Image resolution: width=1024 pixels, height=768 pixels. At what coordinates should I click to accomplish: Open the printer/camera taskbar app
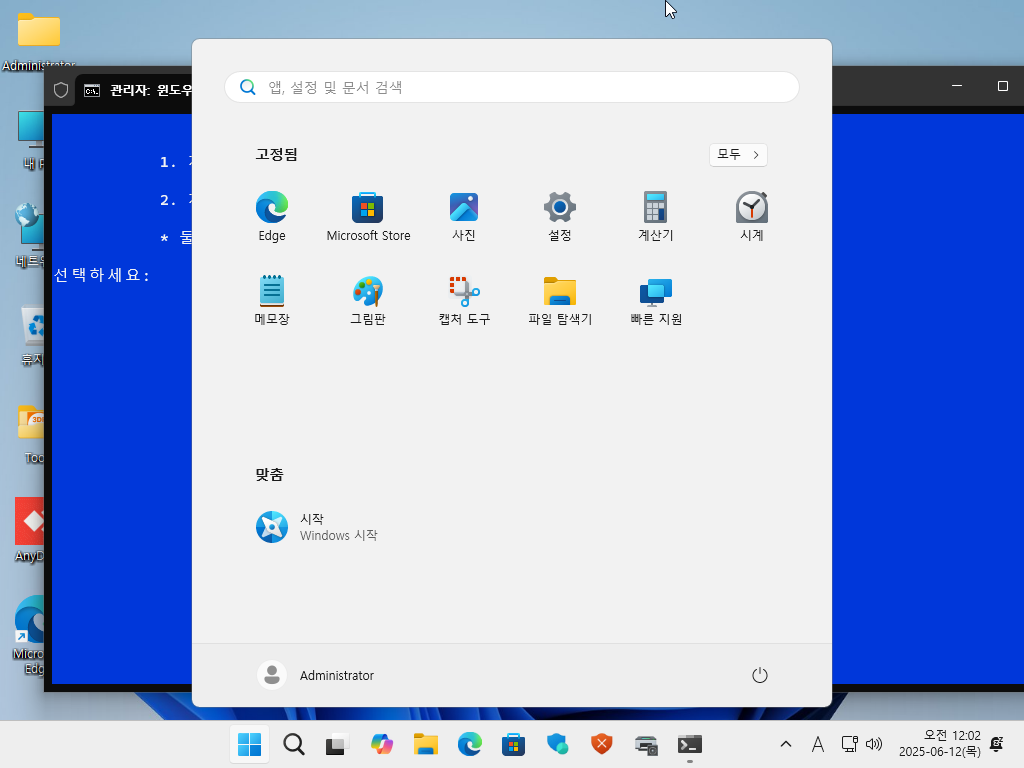tap(646, 744)
